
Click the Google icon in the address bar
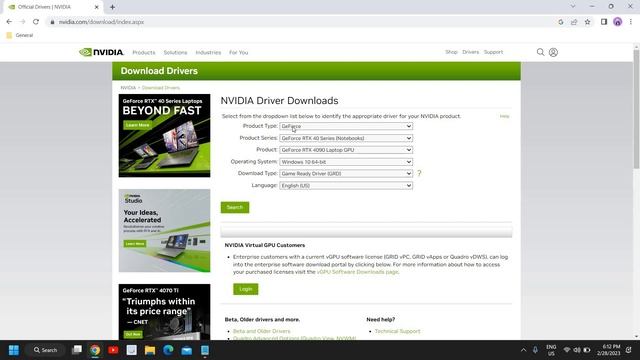click(x=561, y=22)
